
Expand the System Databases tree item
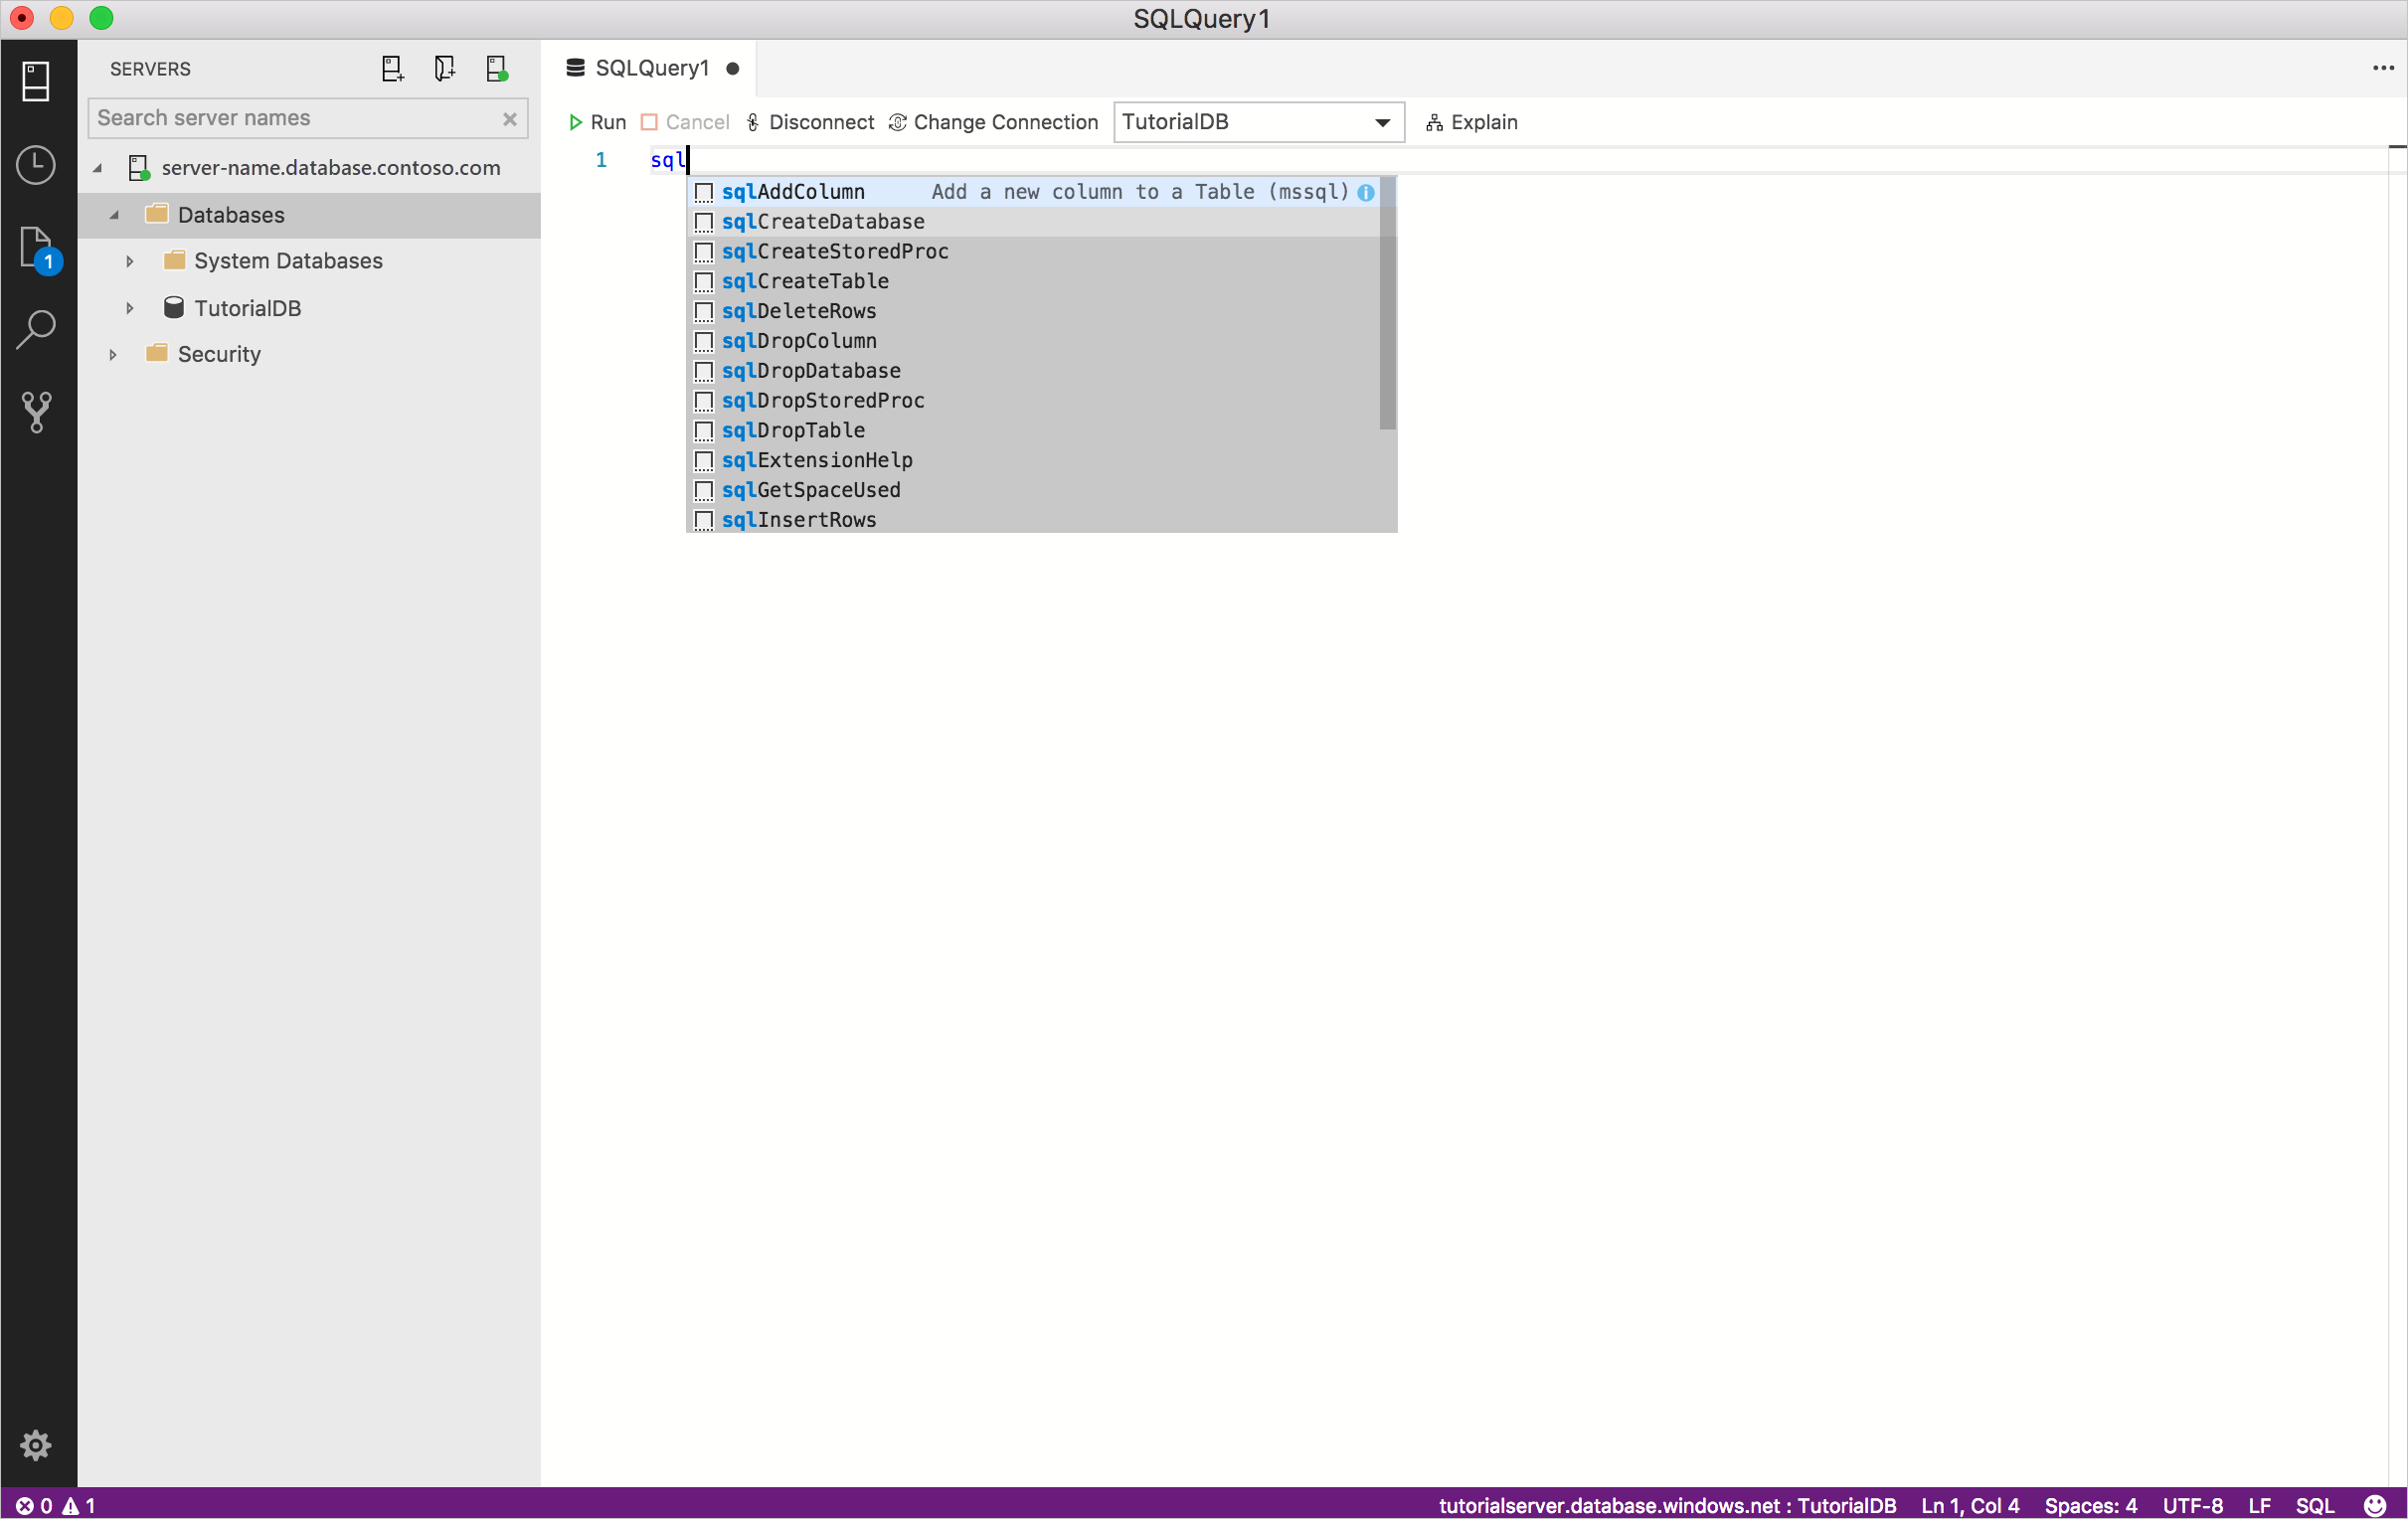coord(129,260)
